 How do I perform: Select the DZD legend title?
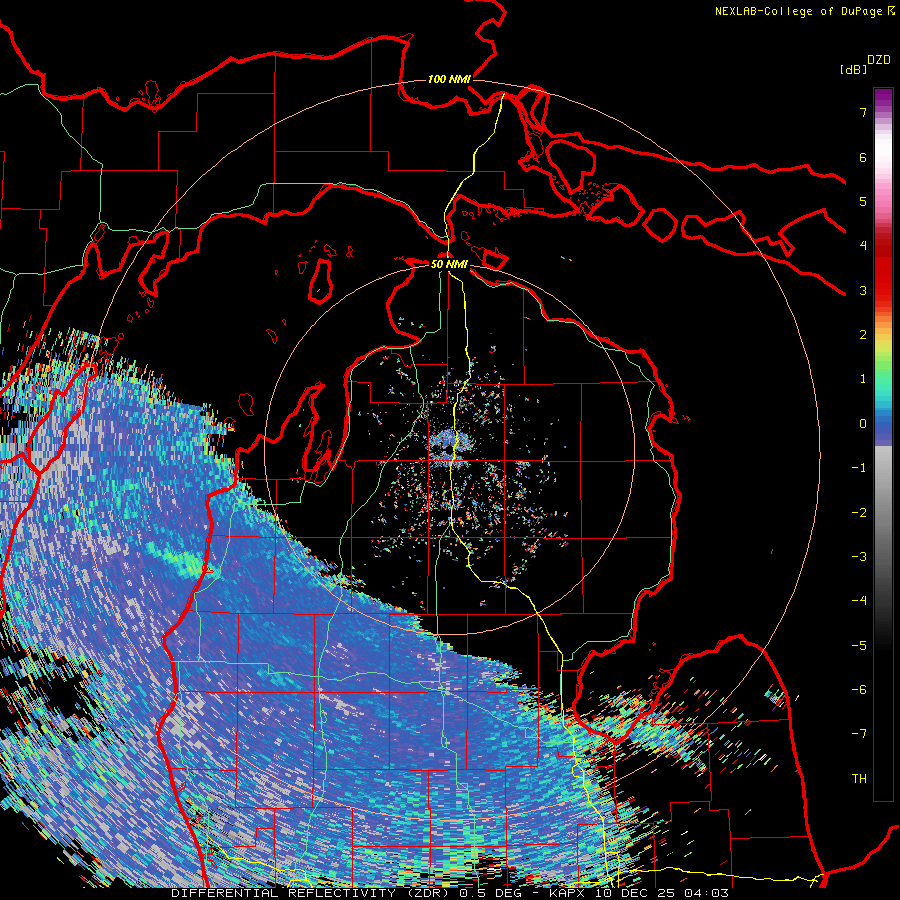[879, 60]
